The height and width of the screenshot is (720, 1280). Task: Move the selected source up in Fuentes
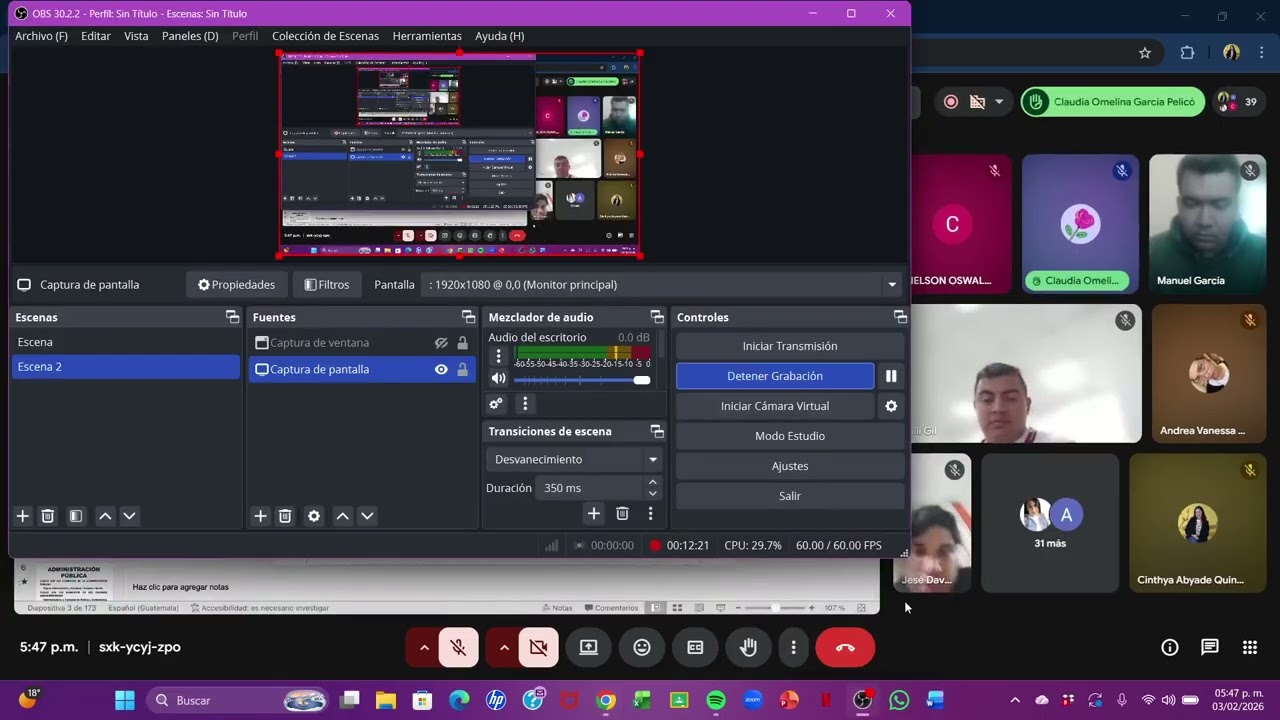point(342,516)
